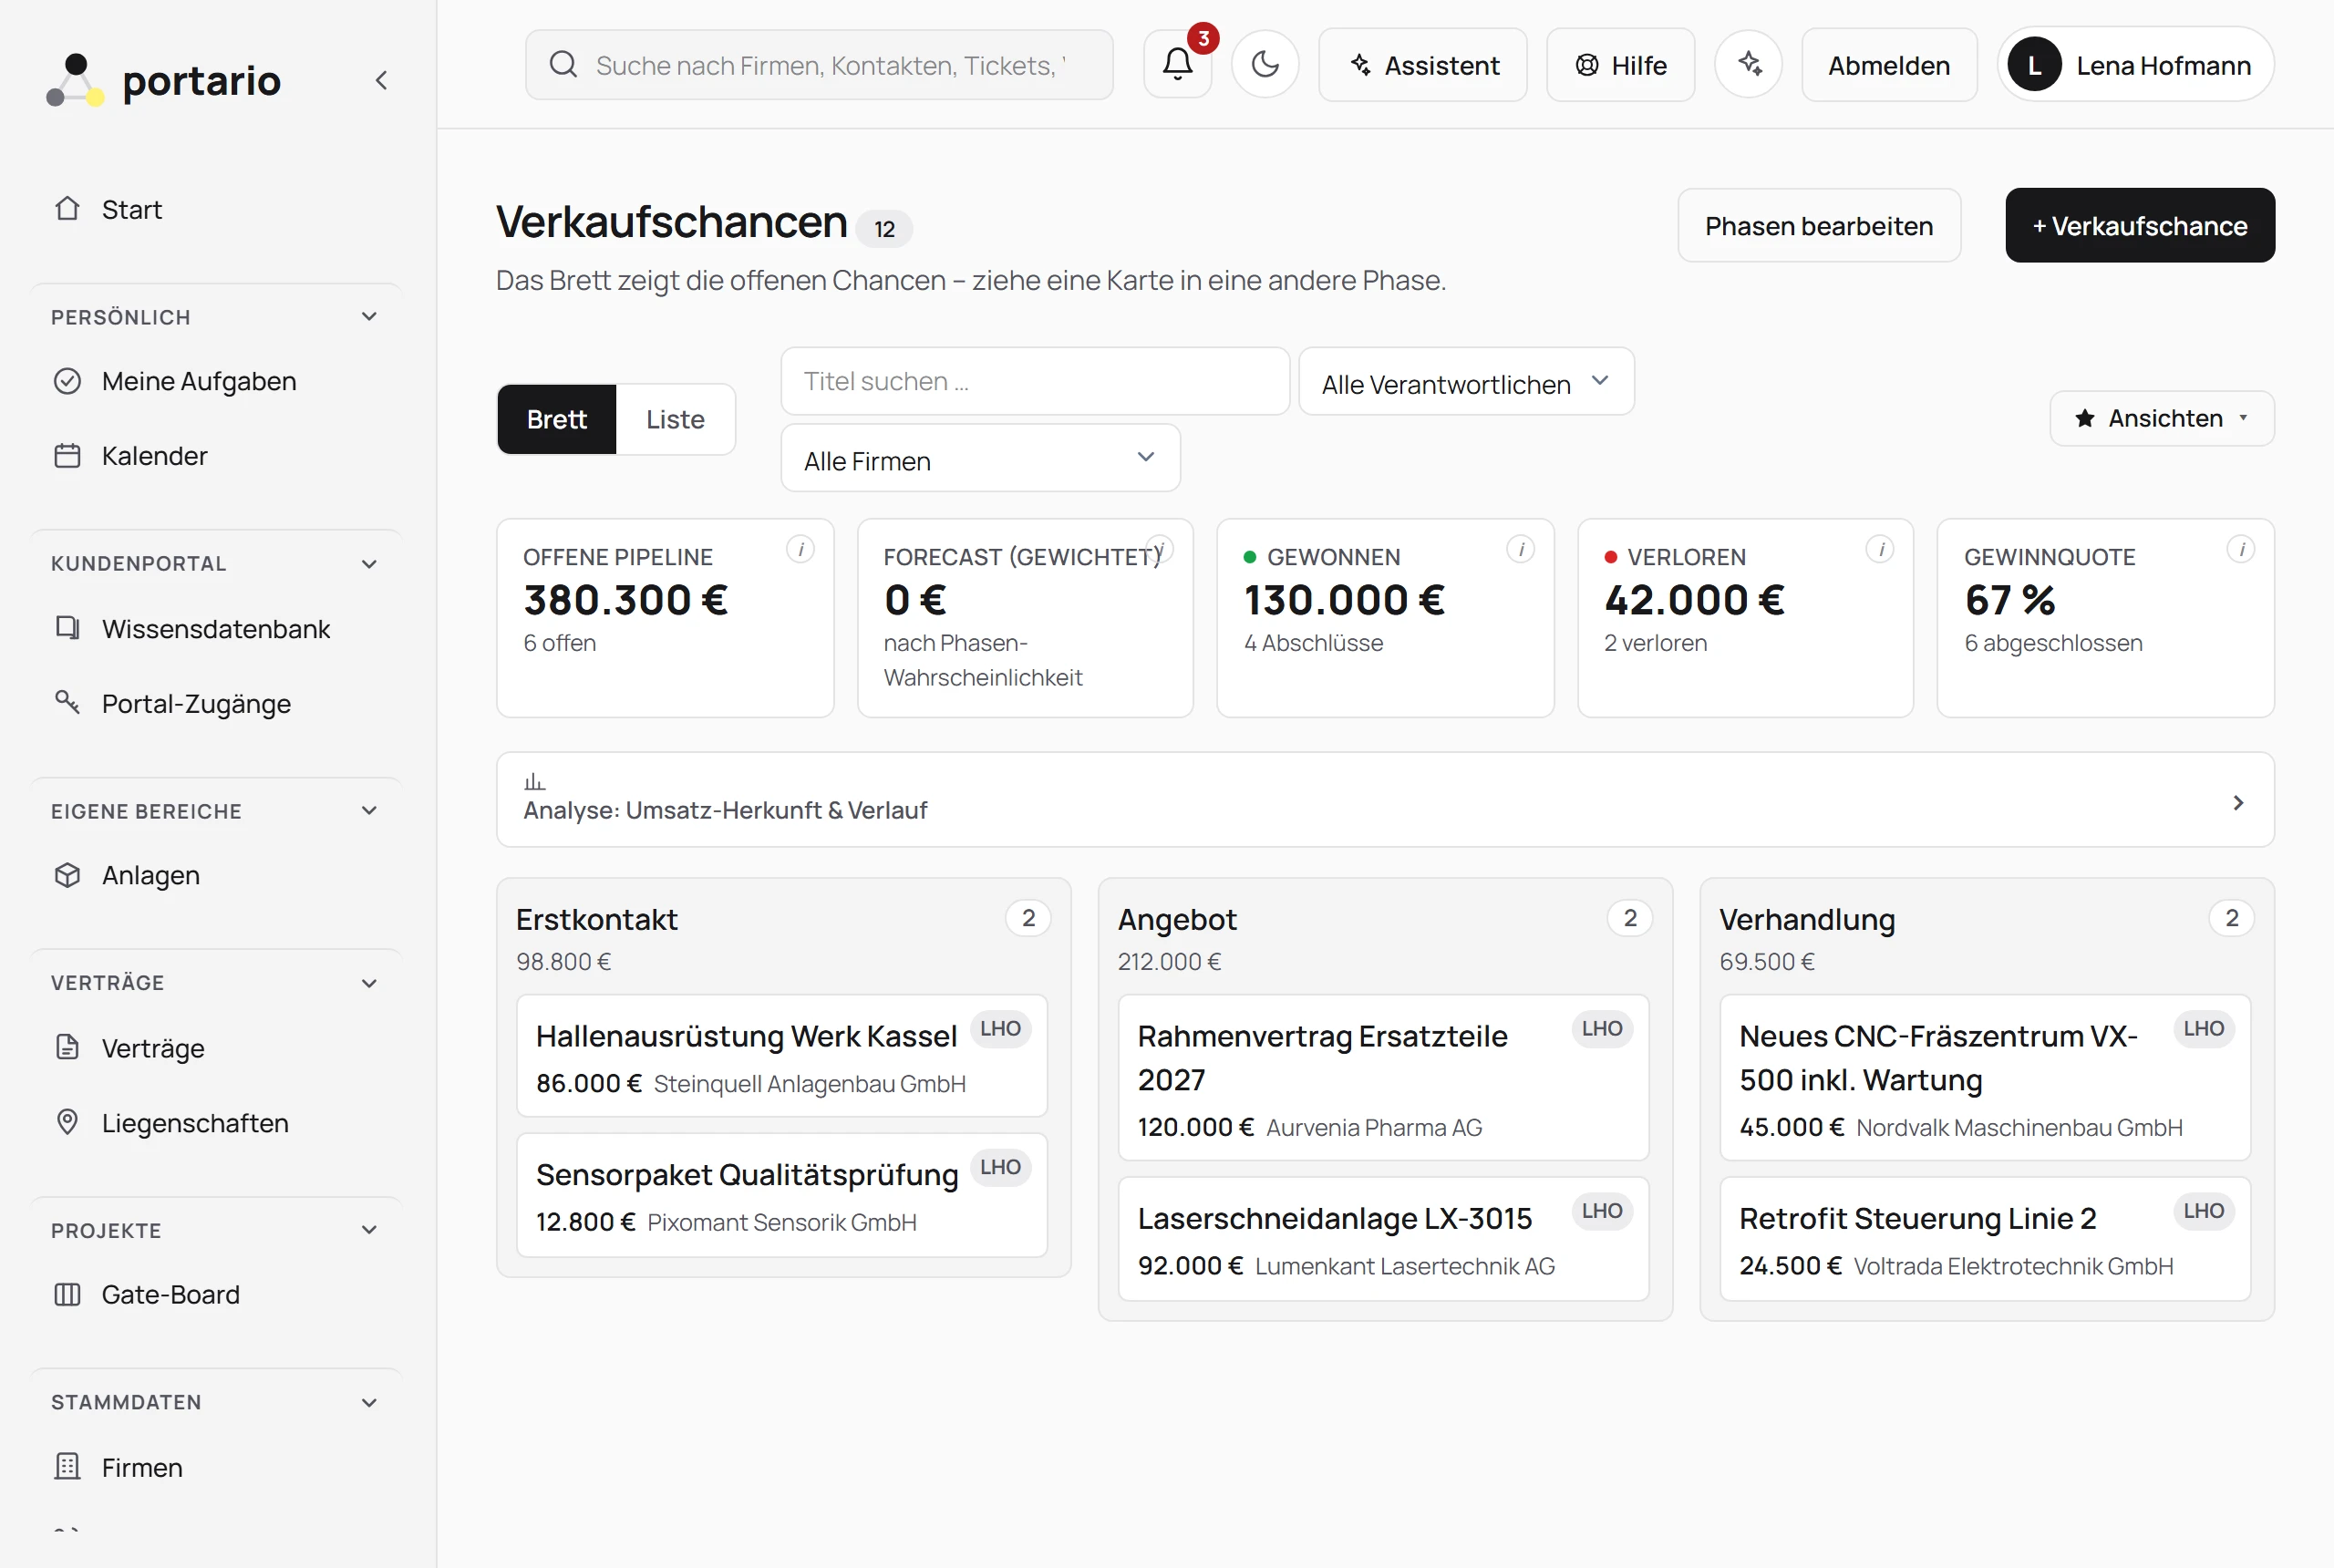Screen dimensions: 2334x1568
Task: Switch to Liste view
Action: click(x=676, y=420)
